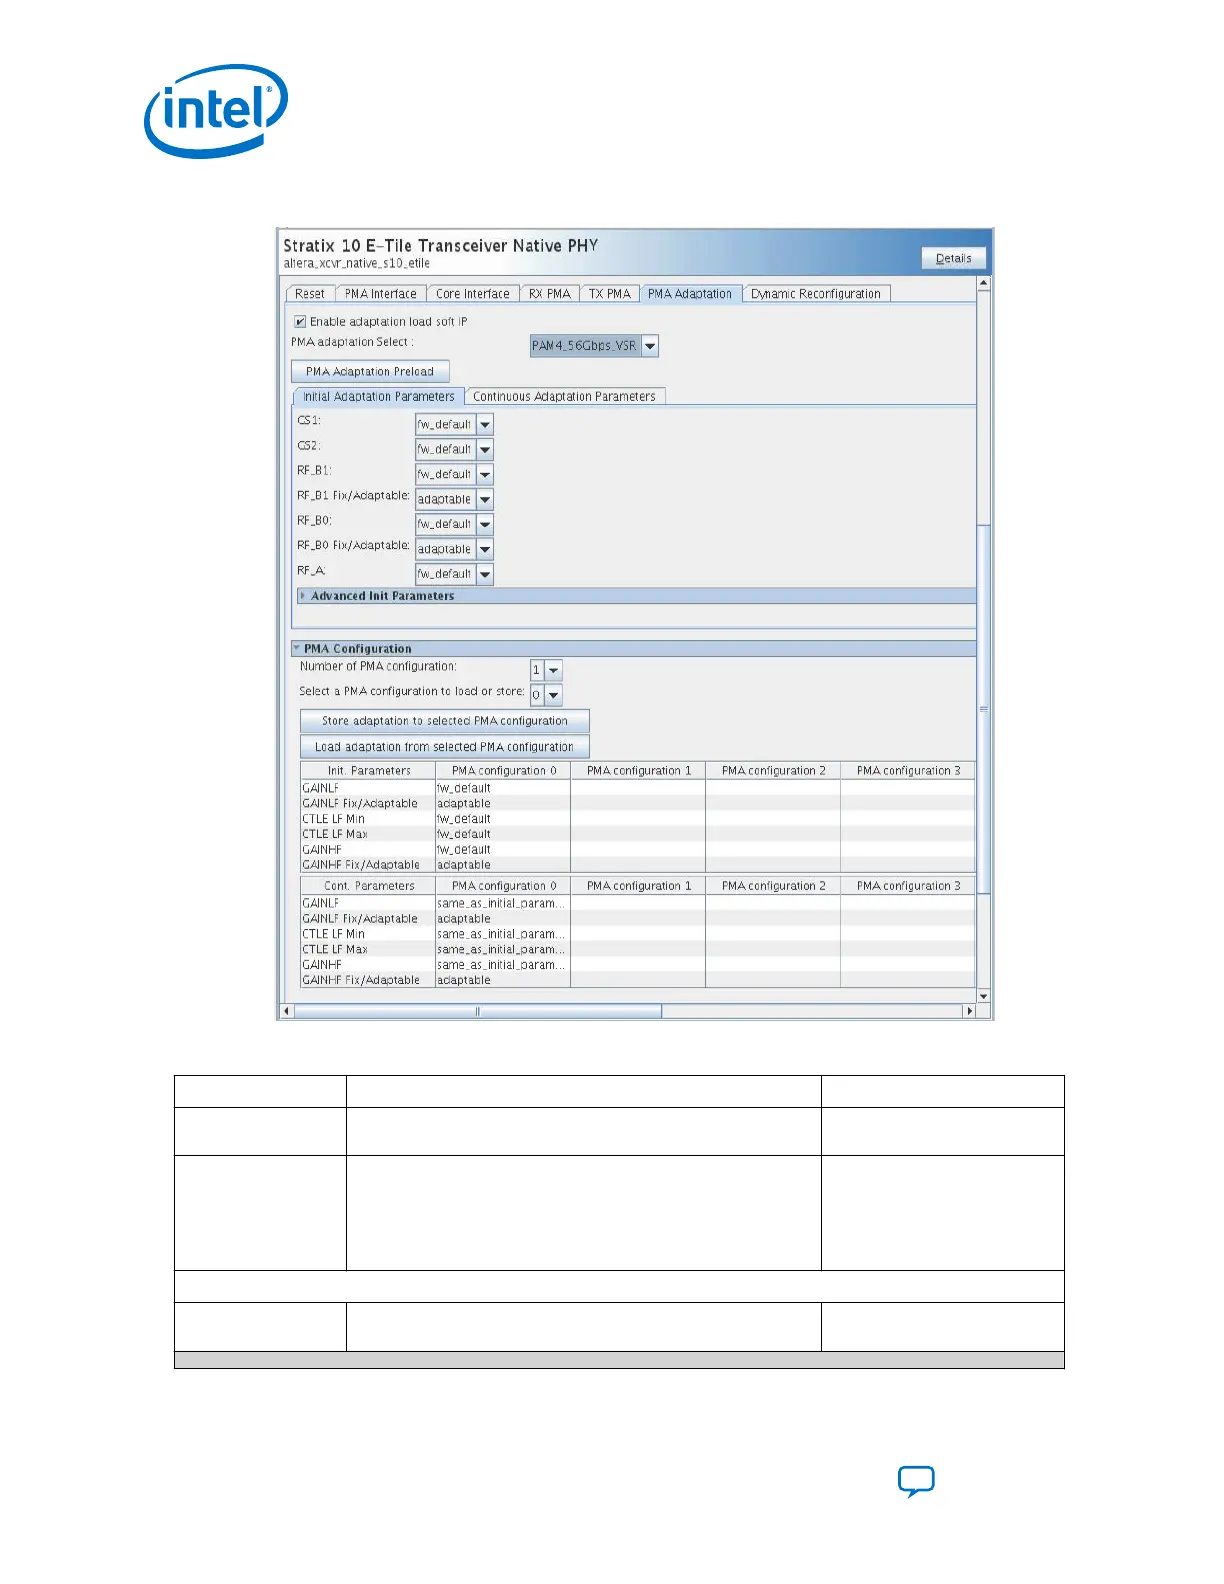The height and width of the screenshot is (1584, 1224).
Task: Open the CS2 dropdown
Action: [x=454, y=449]
